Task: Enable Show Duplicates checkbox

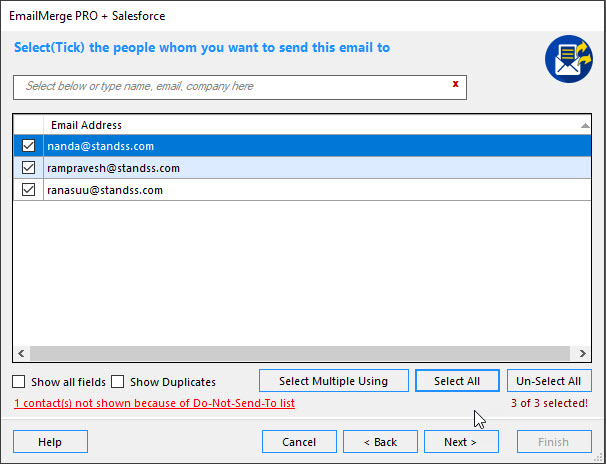Action: click(117, 382)
